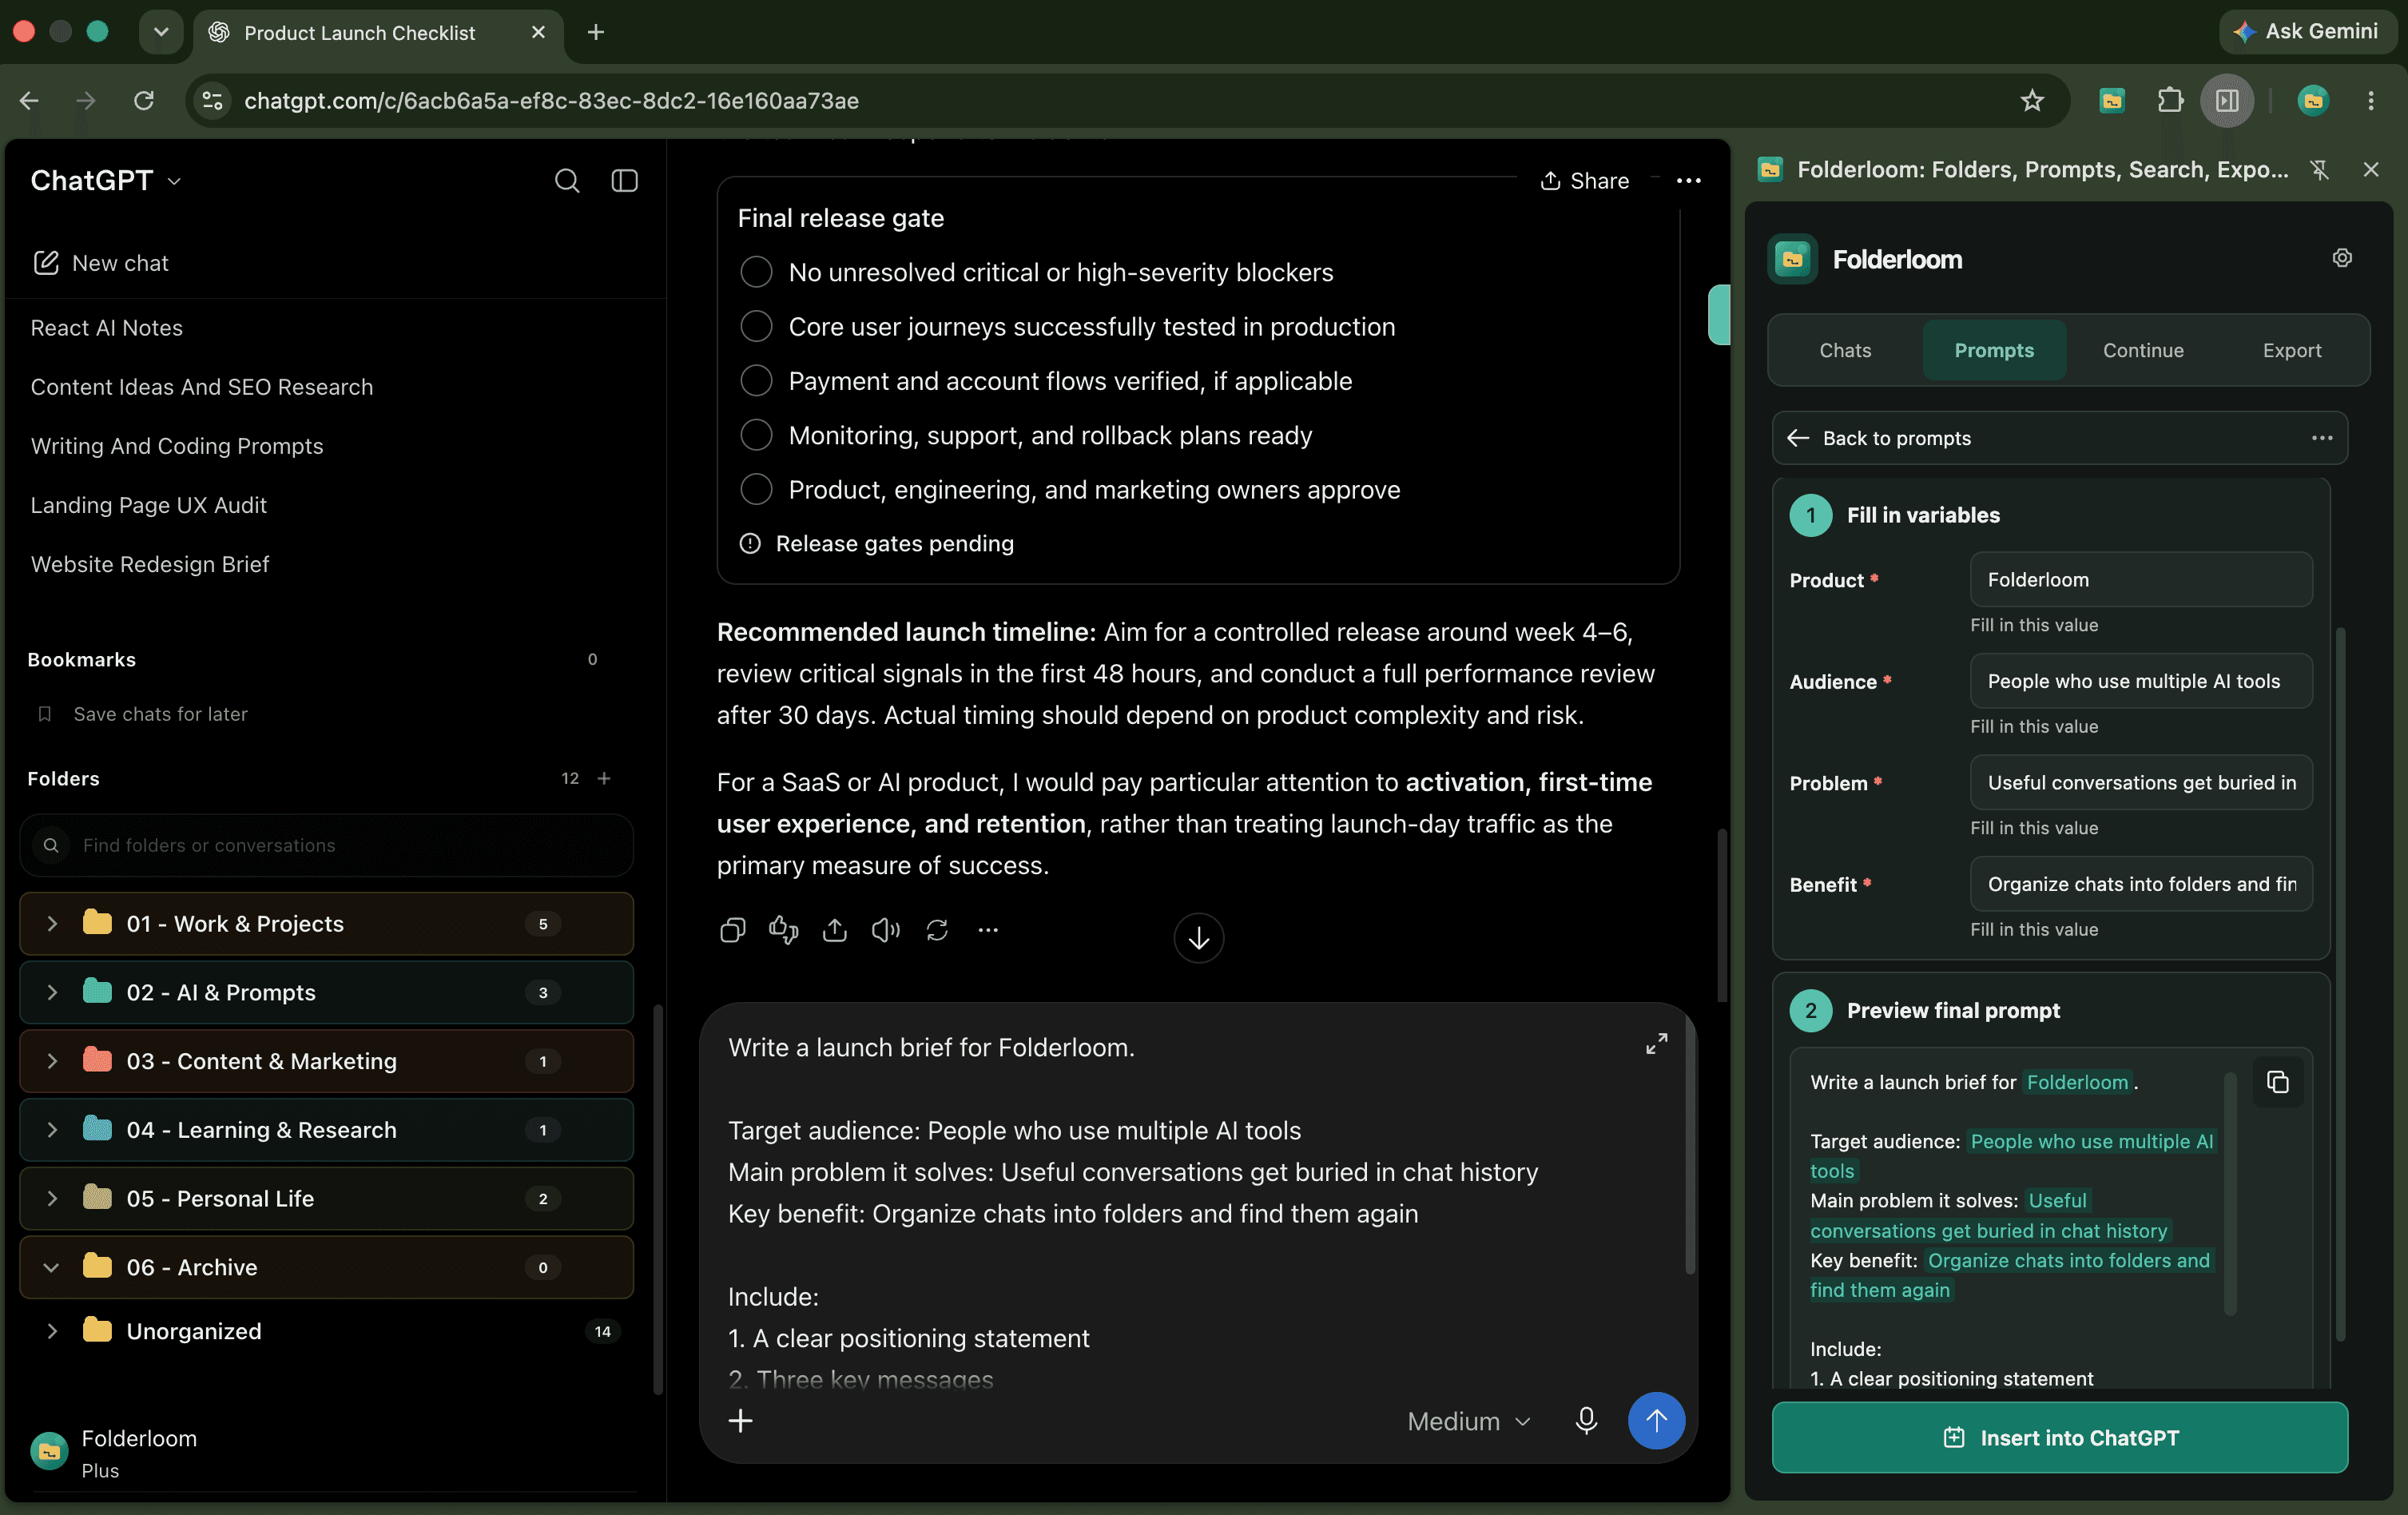Switch to the Continue tab in Folderloom
Screen dimensions: 2408x1515
pos(2142,350)
